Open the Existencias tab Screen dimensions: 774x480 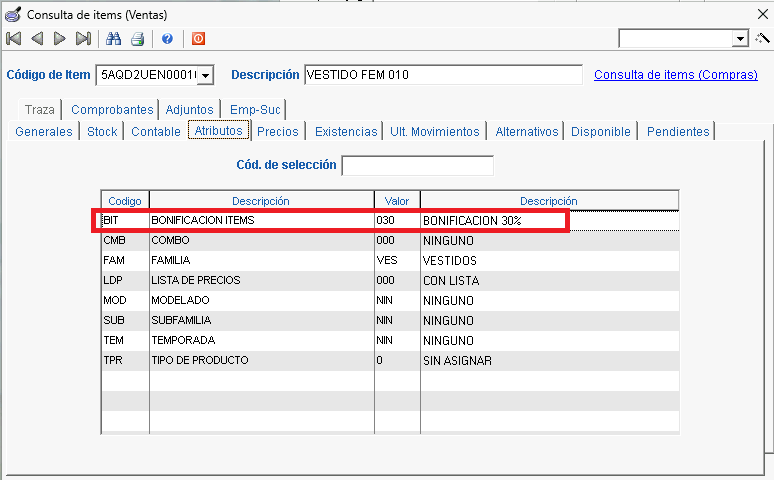(346, 131)
